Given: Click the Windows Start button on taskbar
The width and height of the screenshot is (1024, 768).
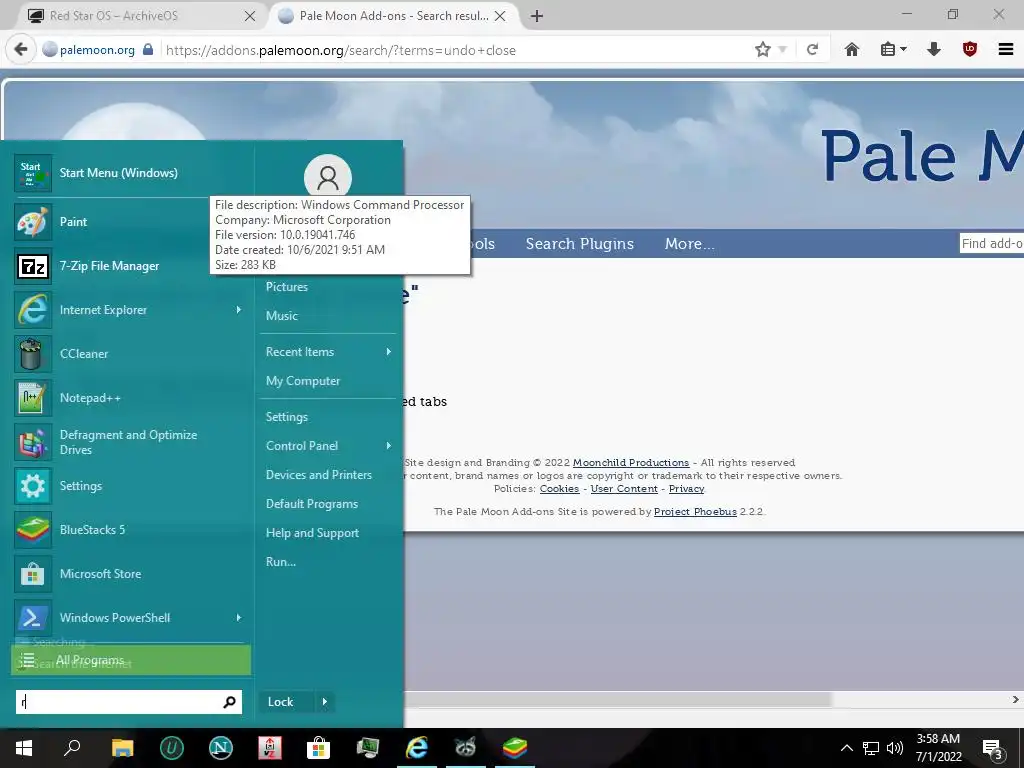Looking at the screenshot, I should (24, 748).
